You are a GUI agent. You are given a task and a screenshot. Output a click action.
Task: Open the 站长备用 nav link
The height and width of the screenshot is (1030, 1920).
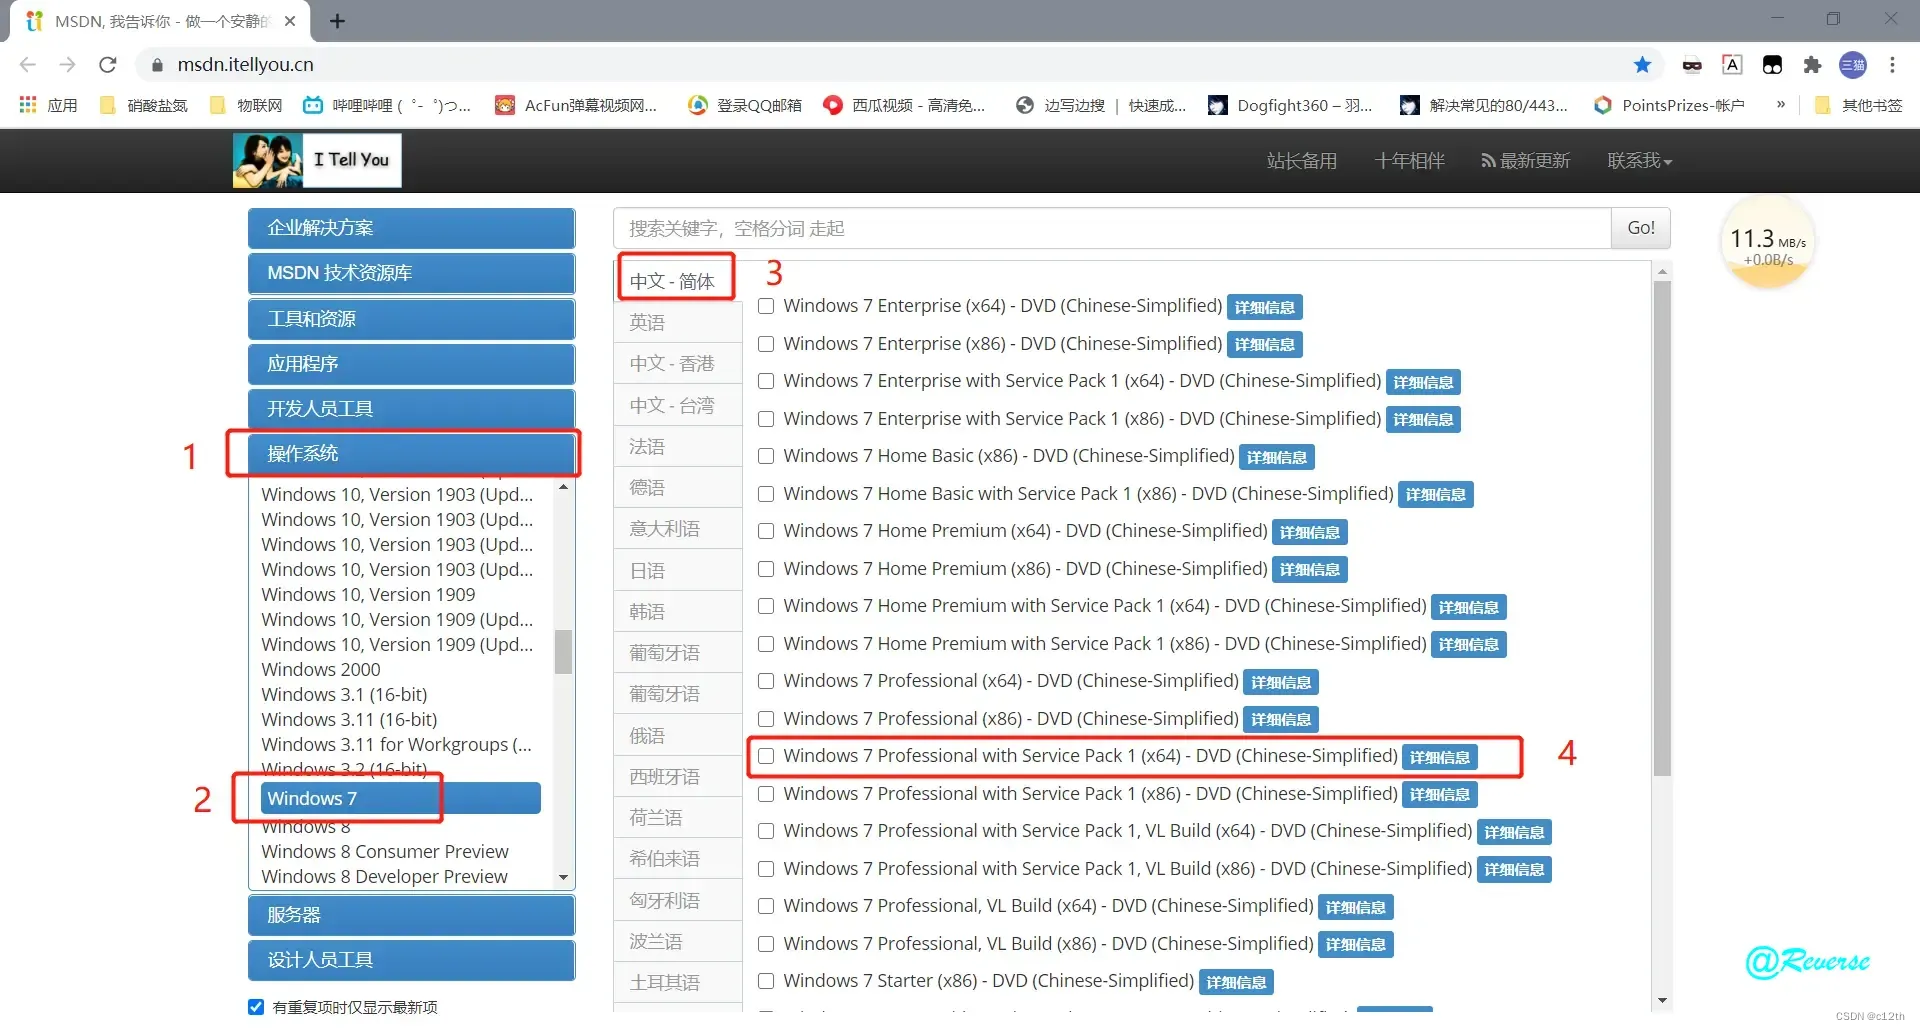coord(1302,161)
